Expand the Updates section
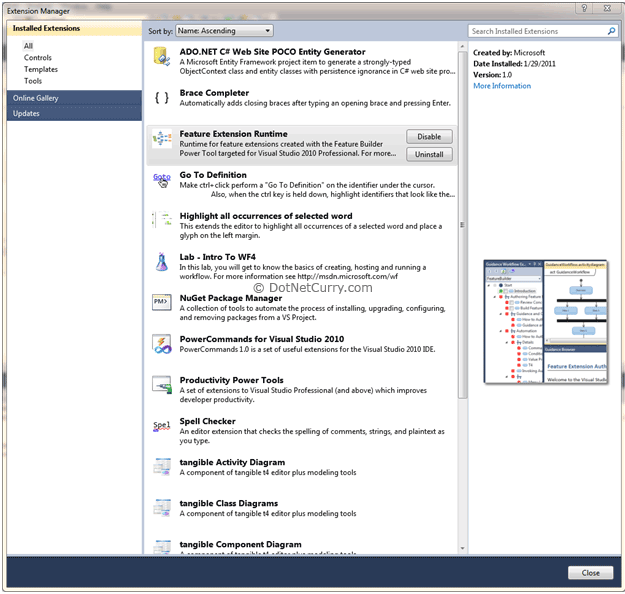The height and width of the screenshot is (594, 625). coord(74,114)
